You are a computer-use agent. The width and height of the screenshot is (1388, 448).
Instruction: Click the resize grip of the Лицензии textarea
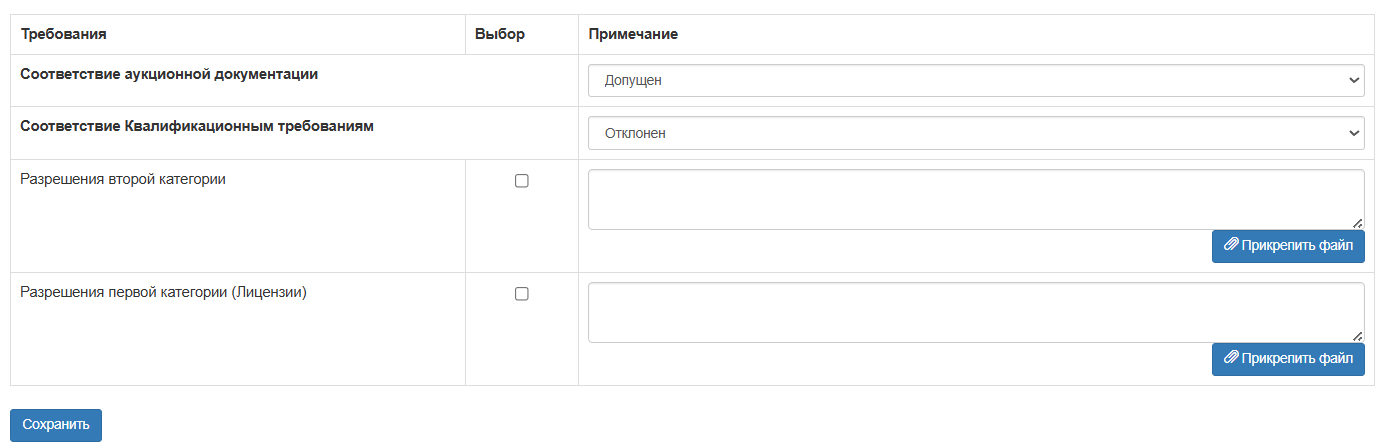[x=1357, y=336]
